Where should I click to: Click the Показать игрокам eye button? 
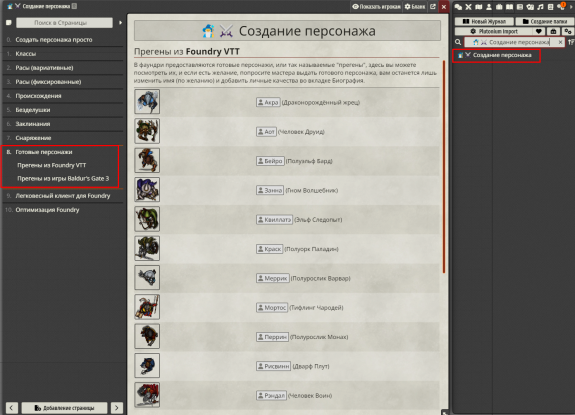(x=376, y=7)
